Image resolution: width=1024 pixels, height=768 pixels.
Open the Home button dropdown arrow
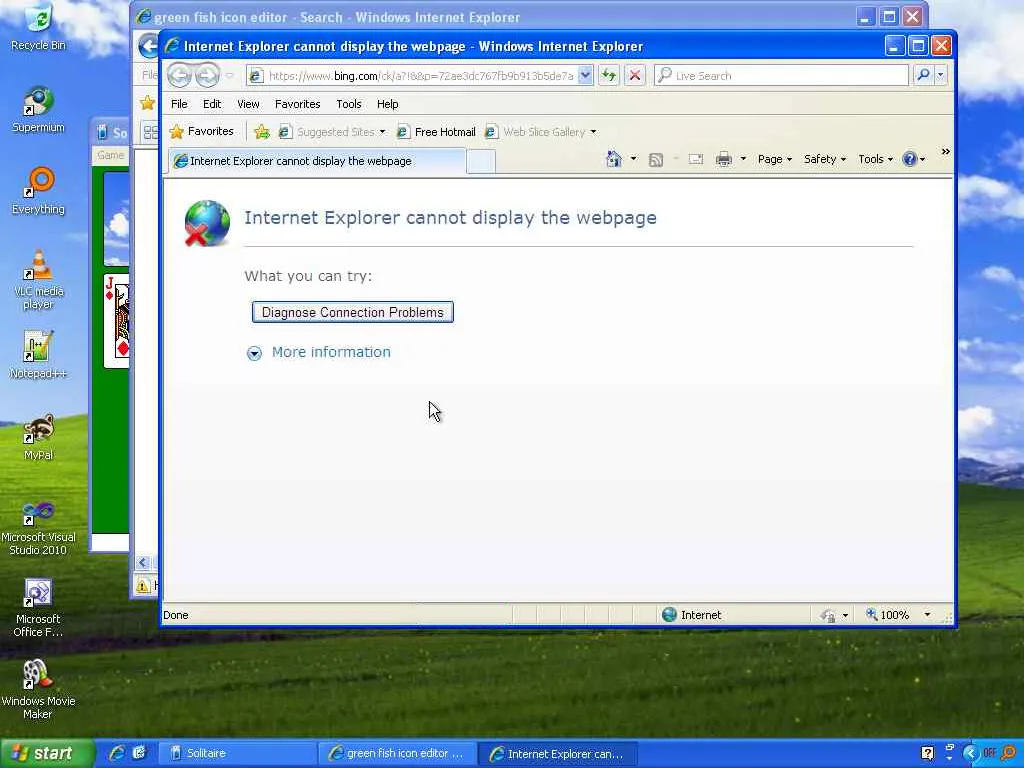tap(633, 159)
